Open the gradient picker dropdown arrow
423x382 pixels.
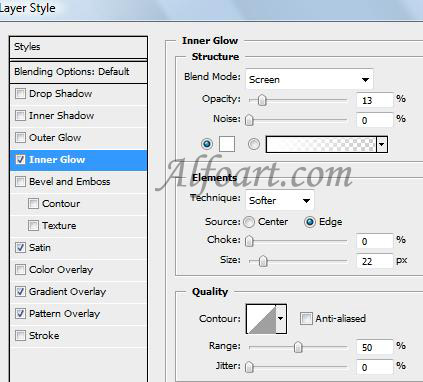pos(382,145)
